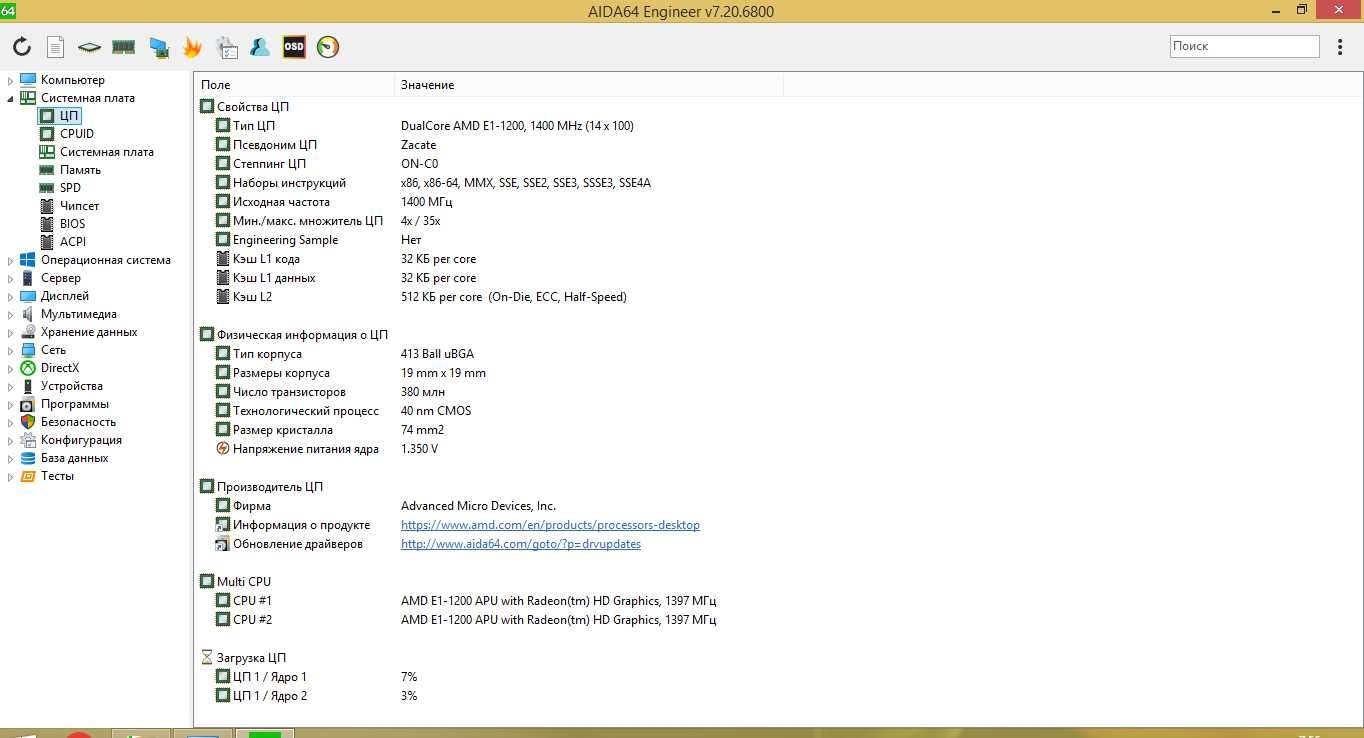Open the gauge SensorPanel toolbar icon
This screenshot has height=738, width=1364.
[328, 47]
